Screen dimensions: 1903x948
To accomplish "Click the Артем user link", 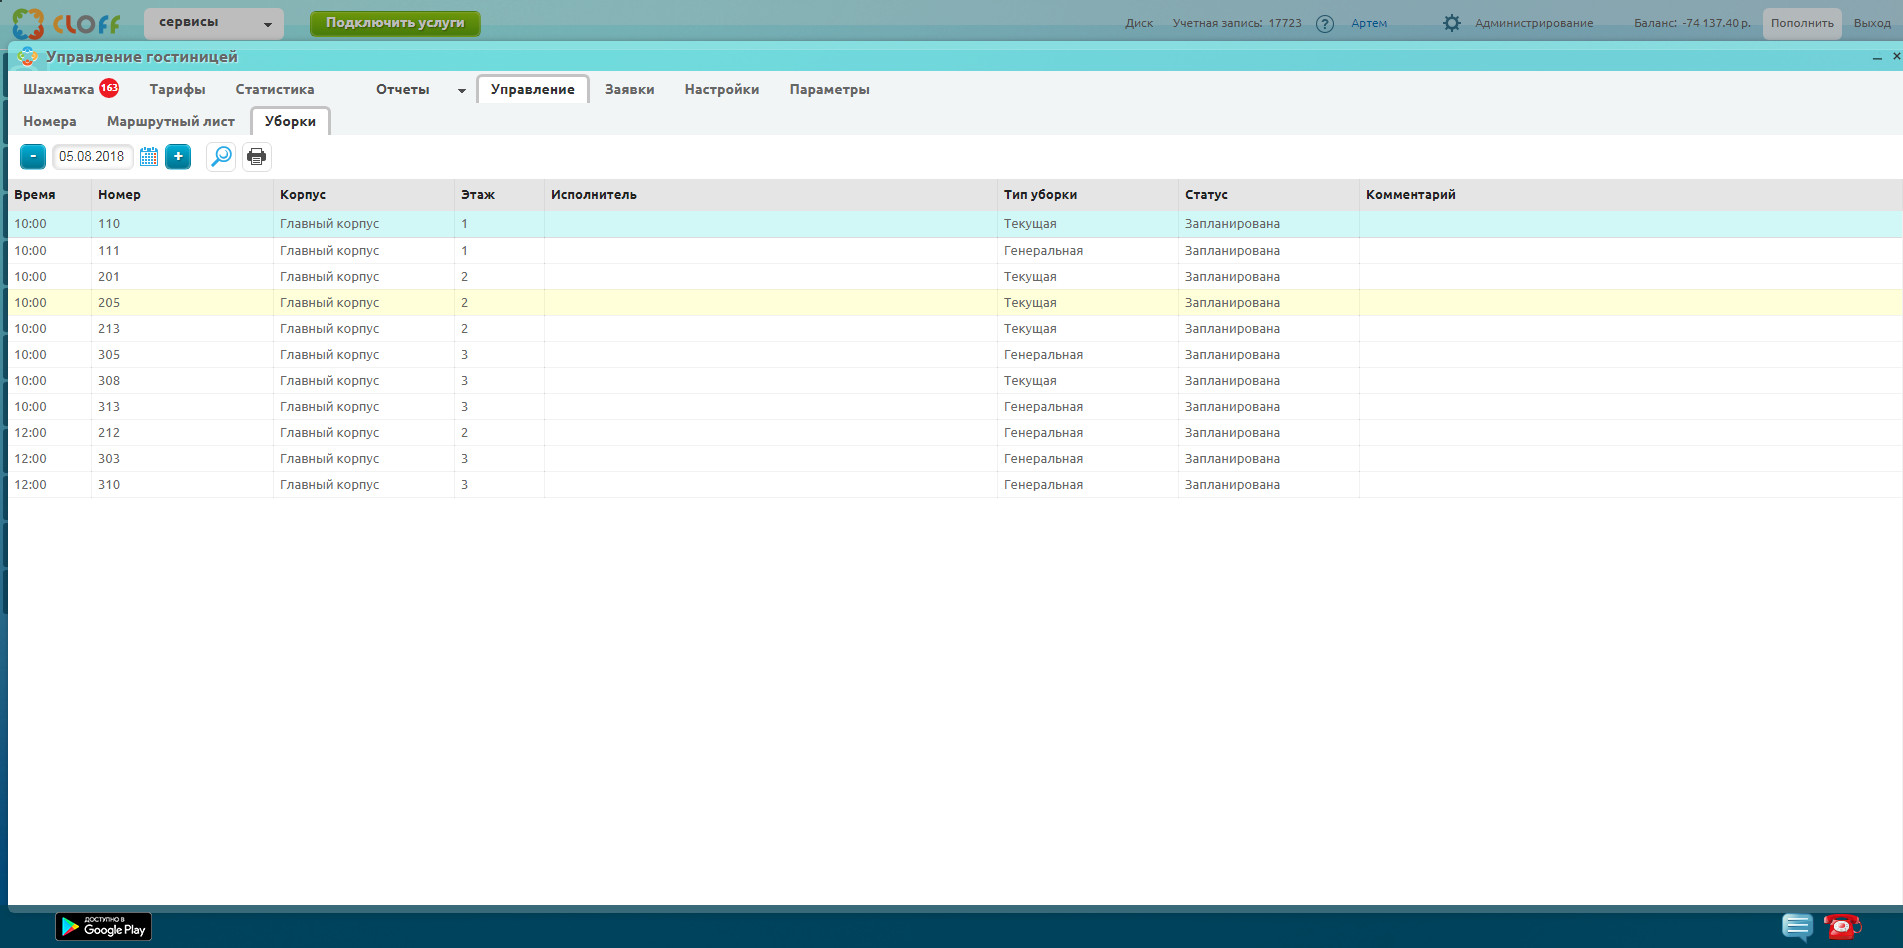I will click(x=1369, y=23).
